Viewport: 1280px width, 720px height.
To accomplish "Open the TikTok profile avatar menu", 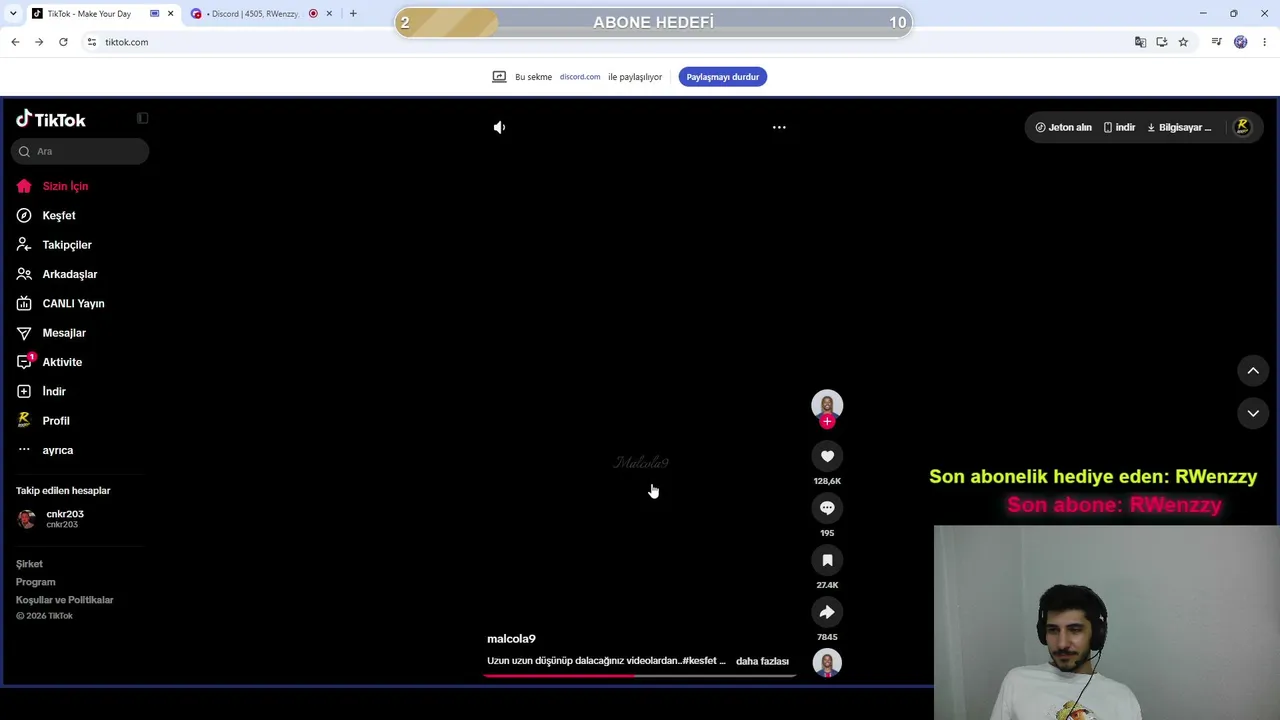I will click(x=1242, y=127).
